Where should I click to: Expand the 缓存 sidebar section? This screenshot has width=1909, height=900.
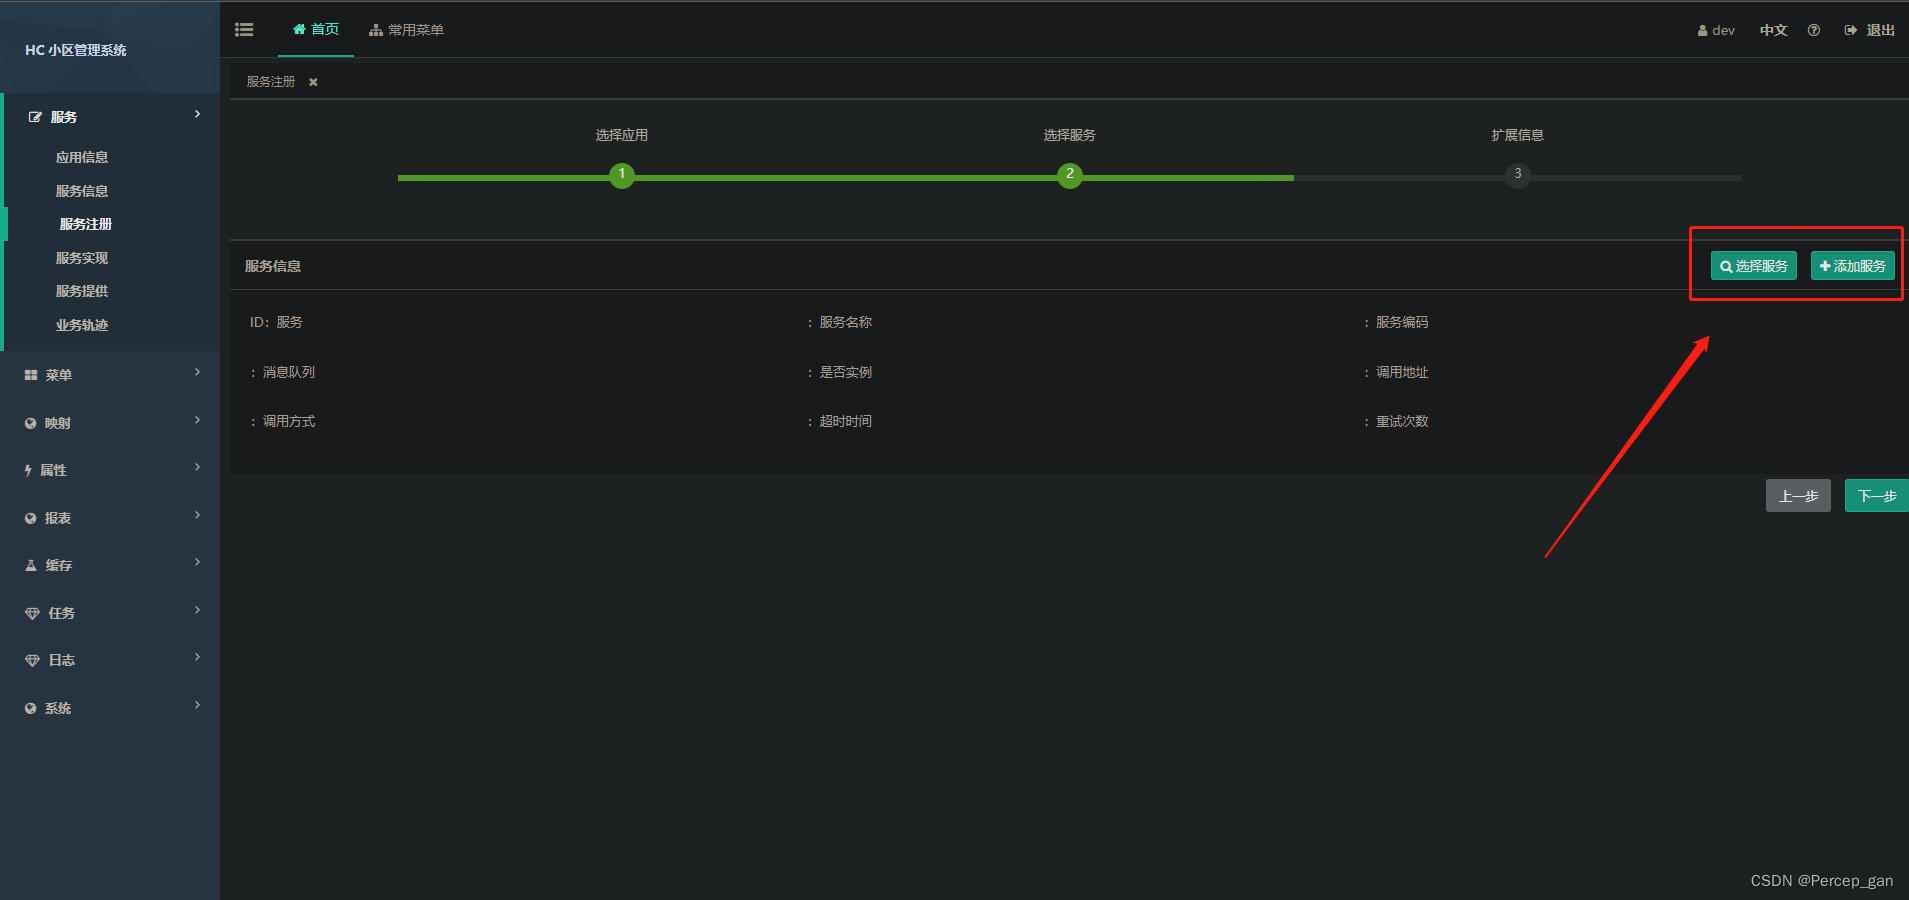tap(110, 565)
